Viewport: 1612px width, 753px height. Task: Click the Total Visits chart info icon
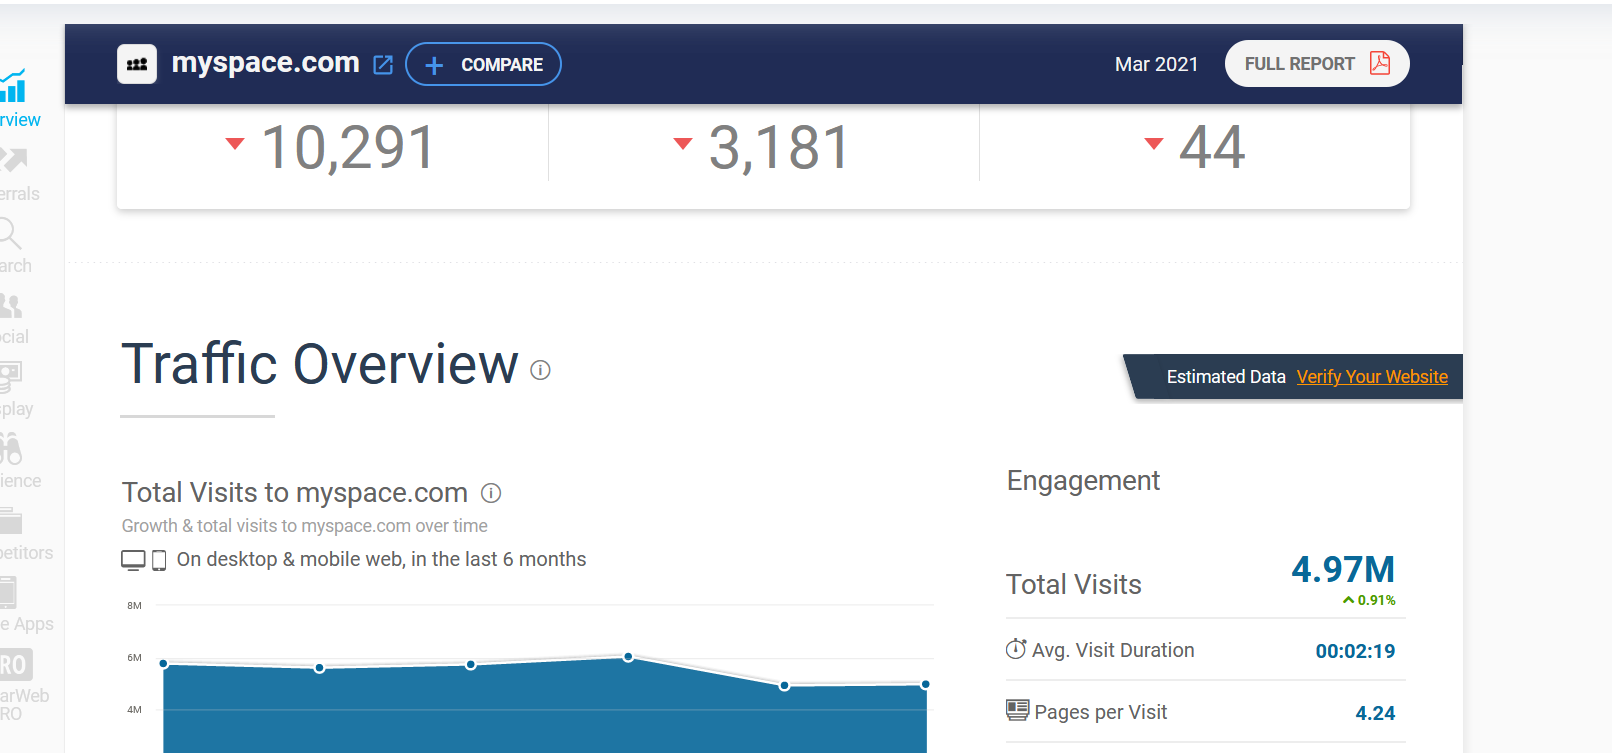click(x=491, y=493)
